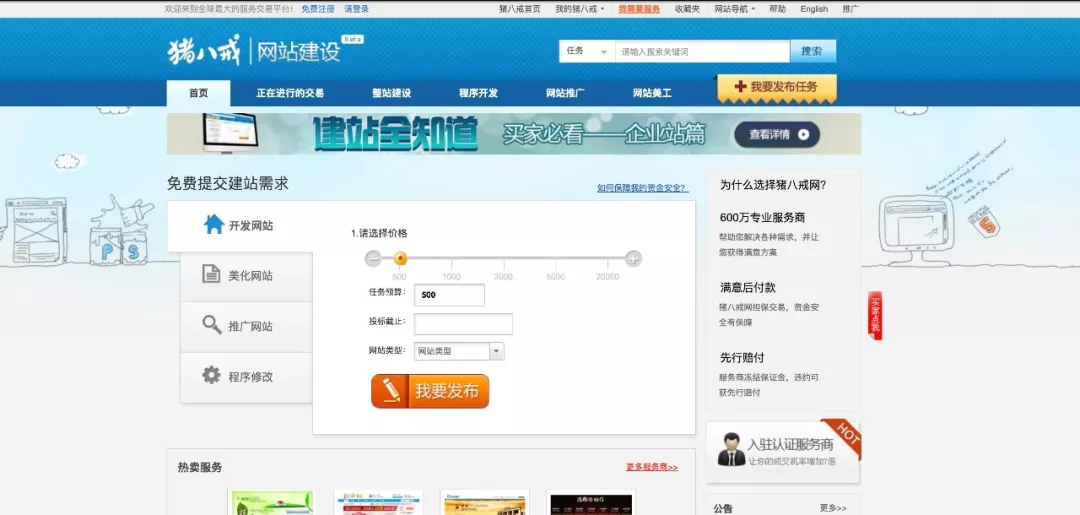
Task: Open the 我的猪八戒 dropdown menu
Action: [x=580, y=9]
